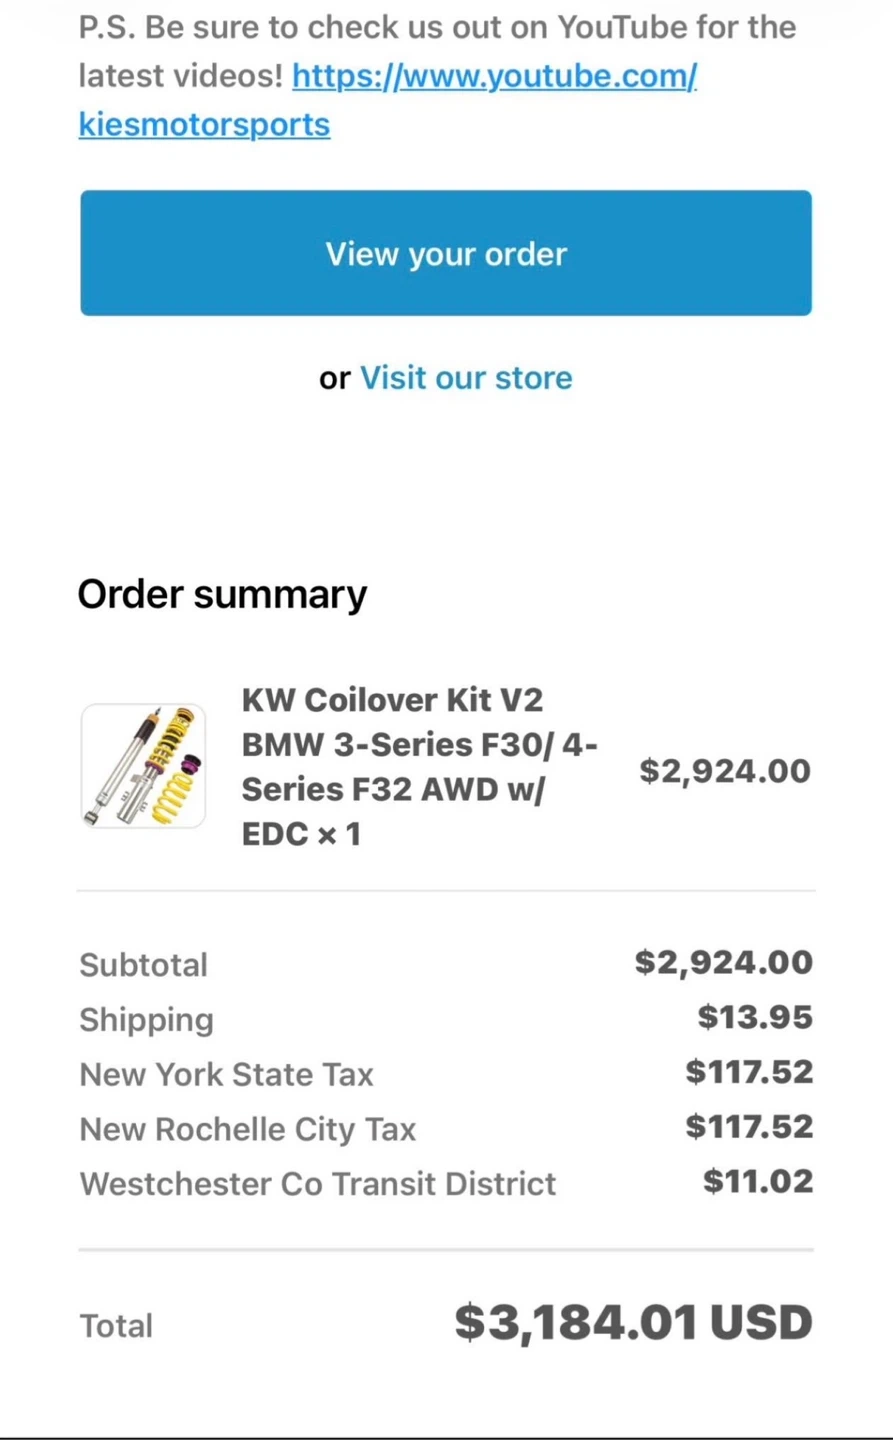The height and width of the screenshot is (1440, 893).
Task: Select the New York State Tax label
Action: click(x=226, y=1075)
